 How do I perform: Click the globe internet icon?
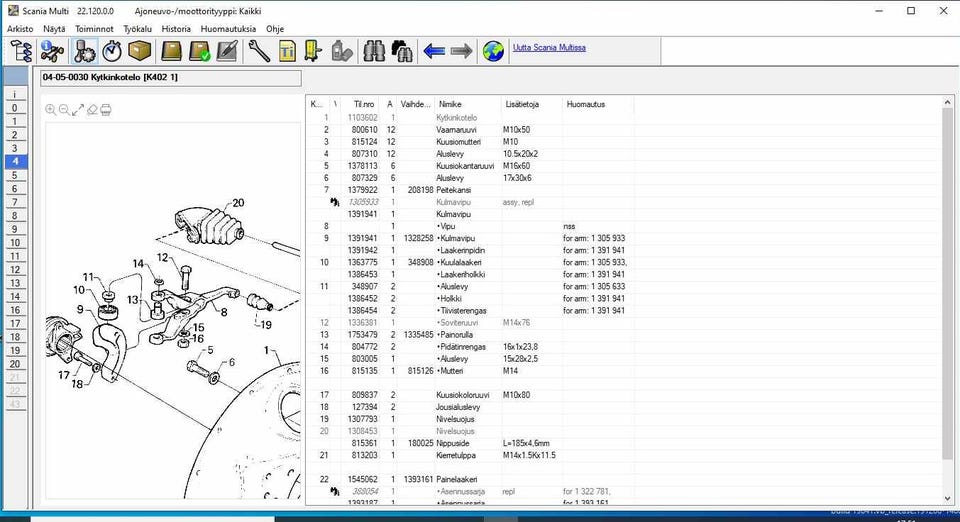(x=493, y=51)
